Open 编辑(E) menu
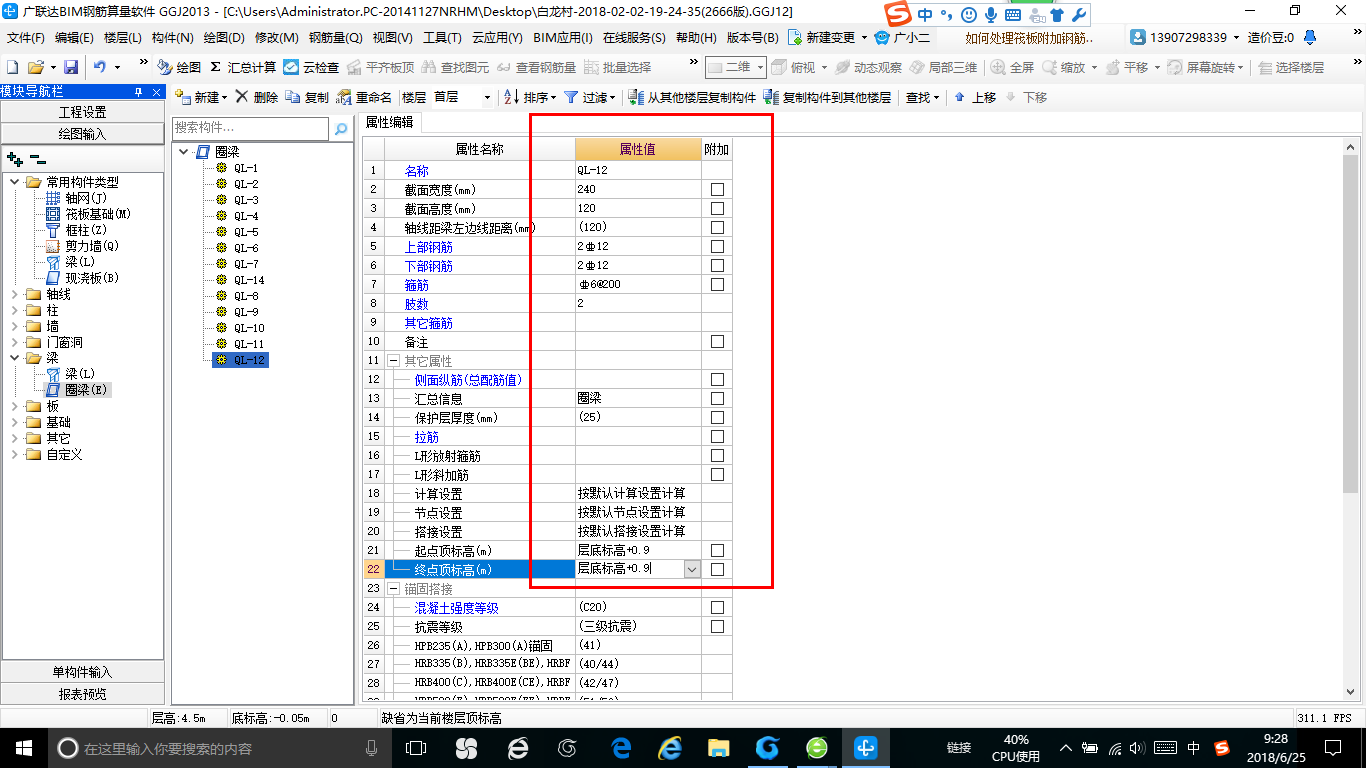Screen dimensions: 1366x768 click(x=74, y=38)
